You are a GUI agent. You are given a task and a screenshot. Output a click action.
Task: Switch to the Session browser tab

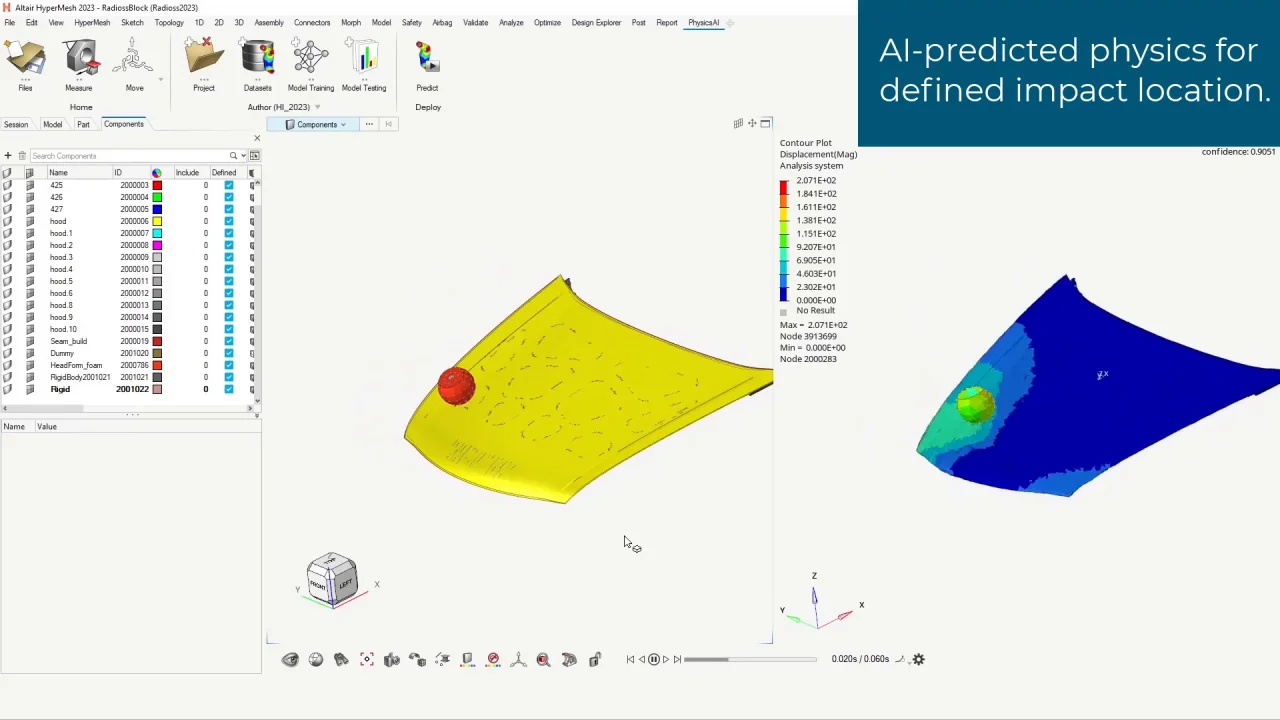tap(16, 124)
